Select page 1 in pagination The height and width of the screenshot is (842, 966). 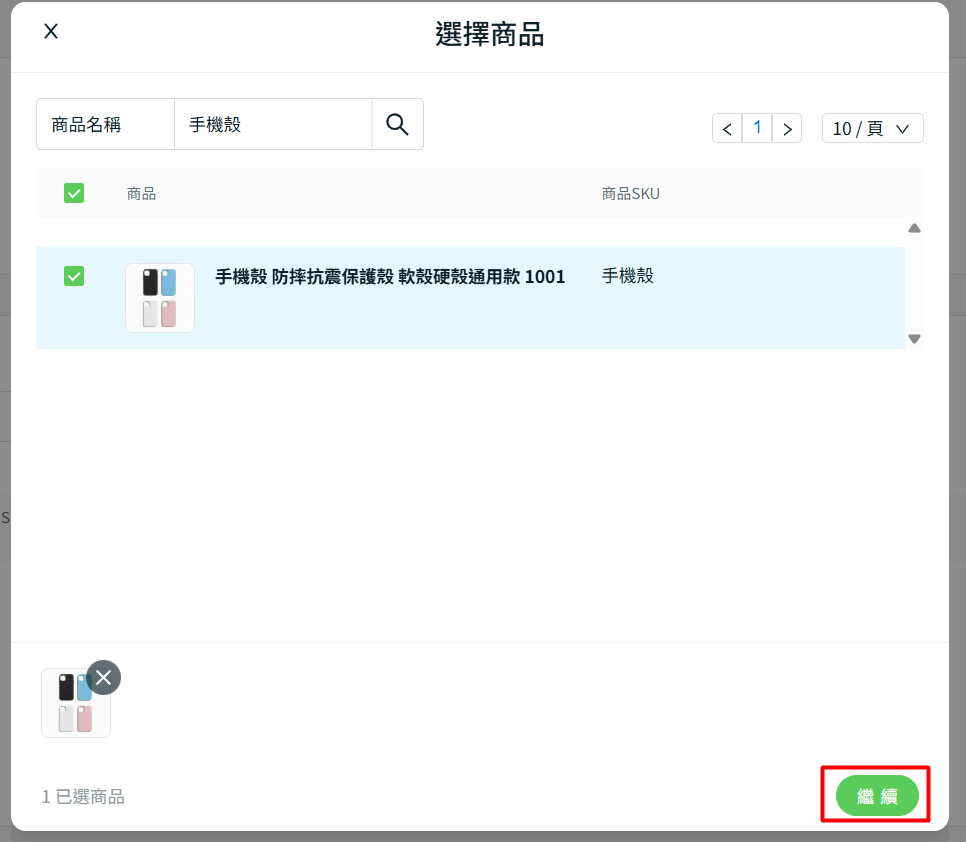pos(757,128)
